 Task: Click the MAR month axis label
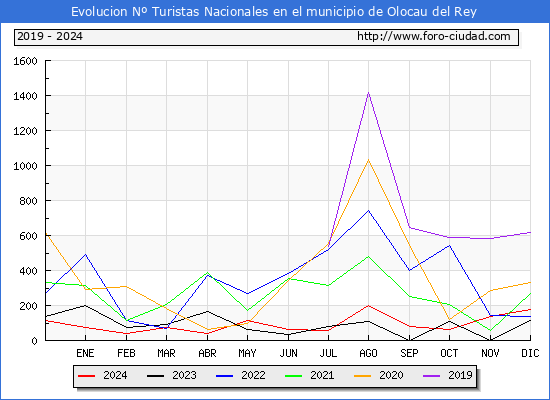coord(166,353)
